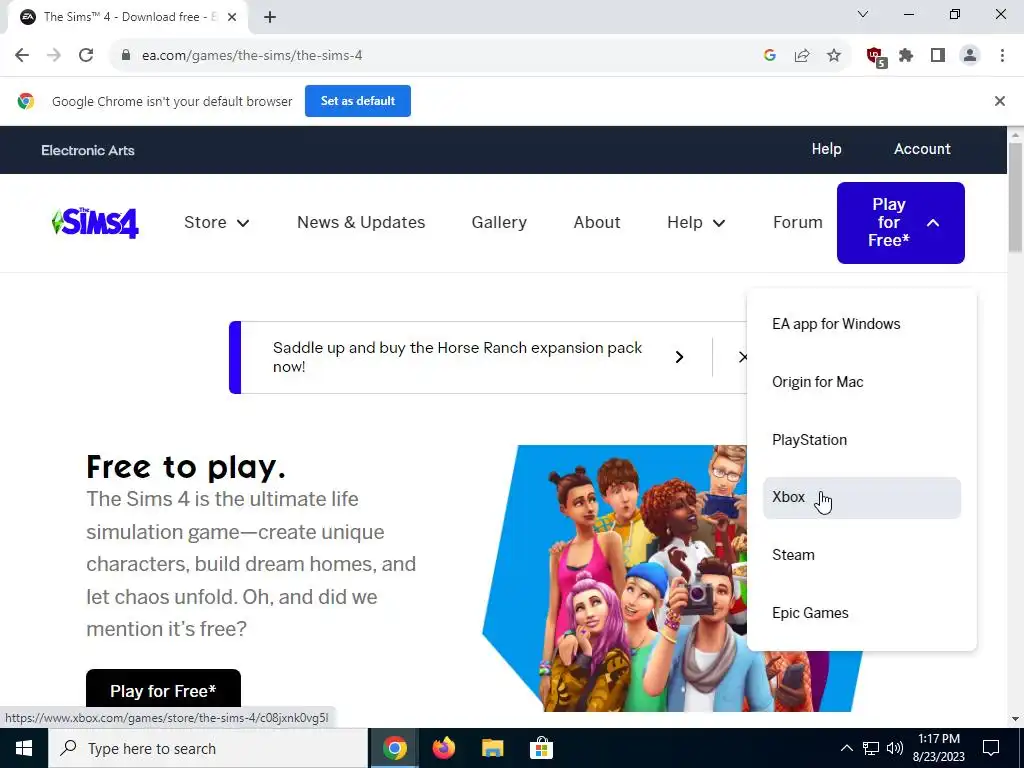This screenshot has height=768, width=1024.
Task: Click Electronic Arts header link
Action: tap(88, 150)
